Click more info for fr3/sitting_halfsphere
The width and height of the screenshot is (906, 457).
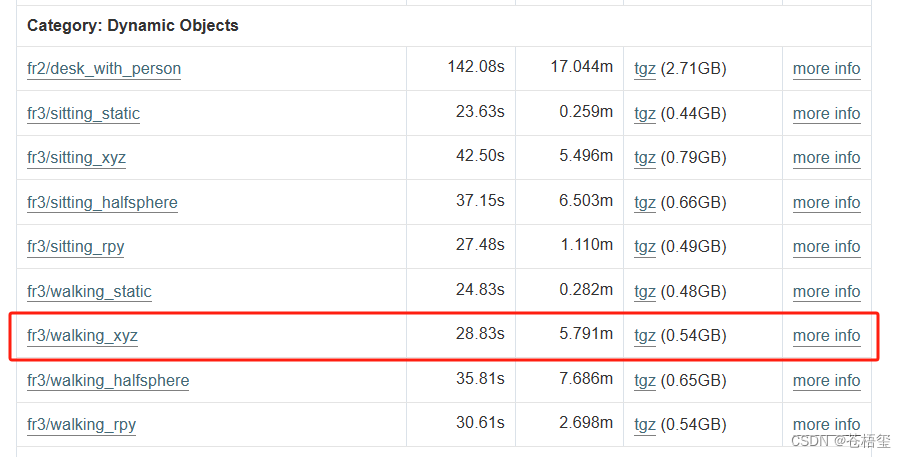(826, 202)
